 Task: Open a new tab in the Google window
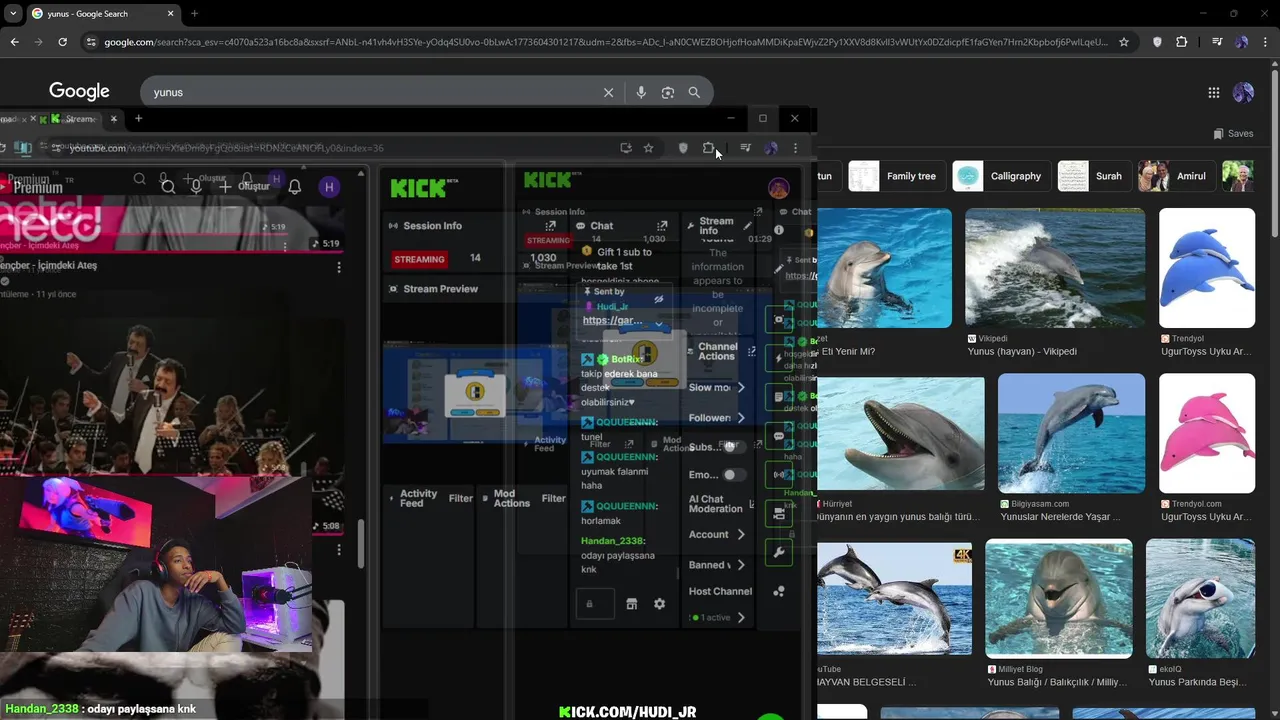coord(194,14)
